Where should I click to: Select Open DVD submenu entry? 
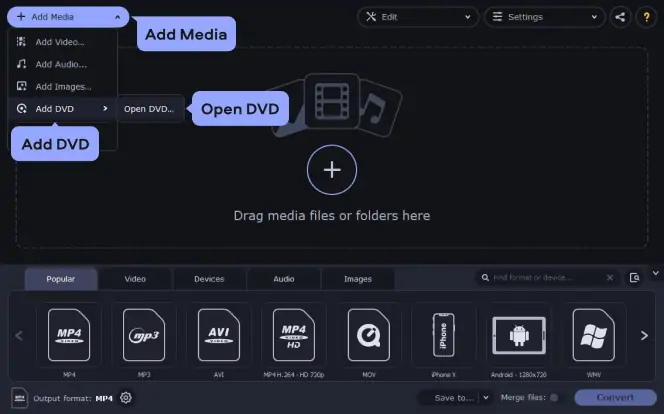148,109
